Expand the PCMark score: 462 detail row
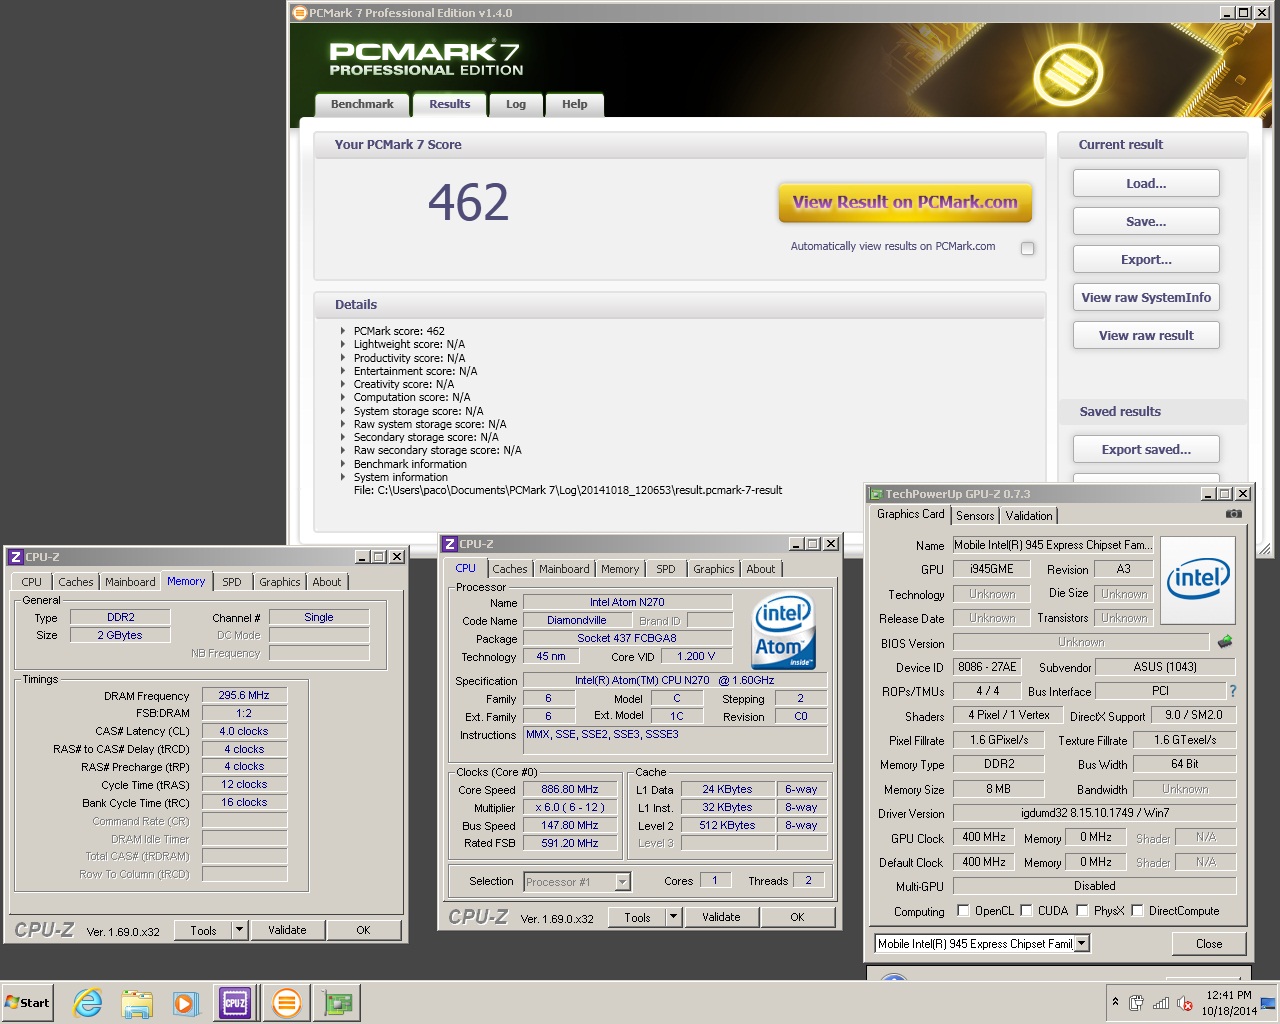This screenshot has width=1280, height=1024. [343, 331]
